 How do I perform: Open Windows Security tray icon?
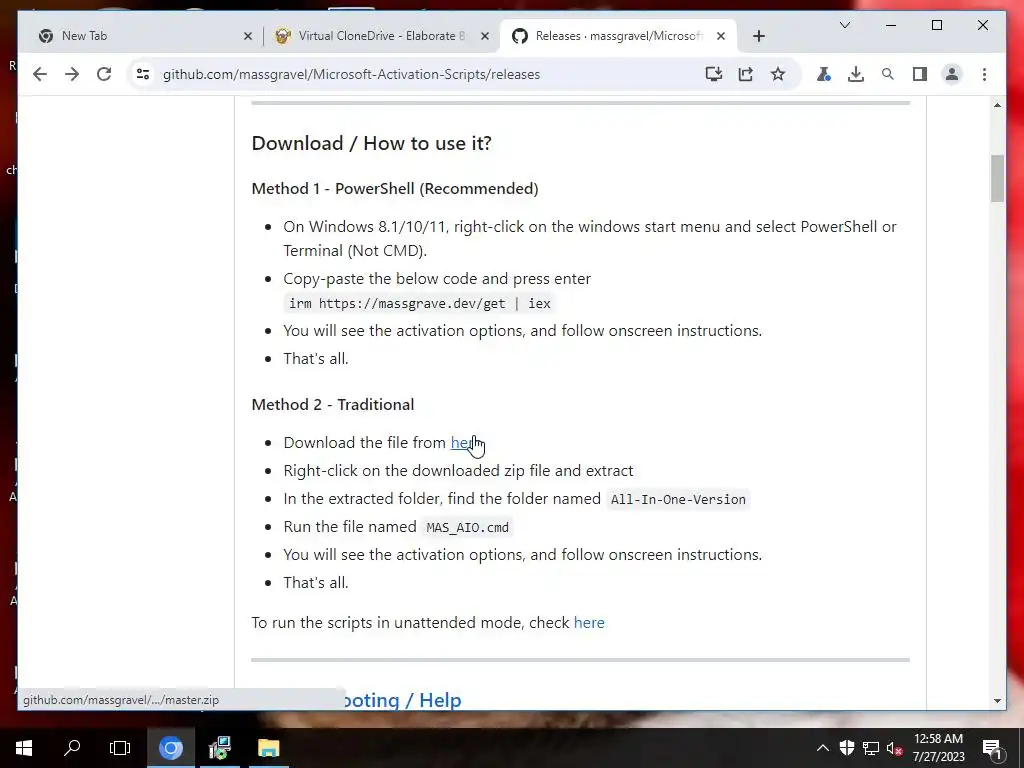[847, 748]
